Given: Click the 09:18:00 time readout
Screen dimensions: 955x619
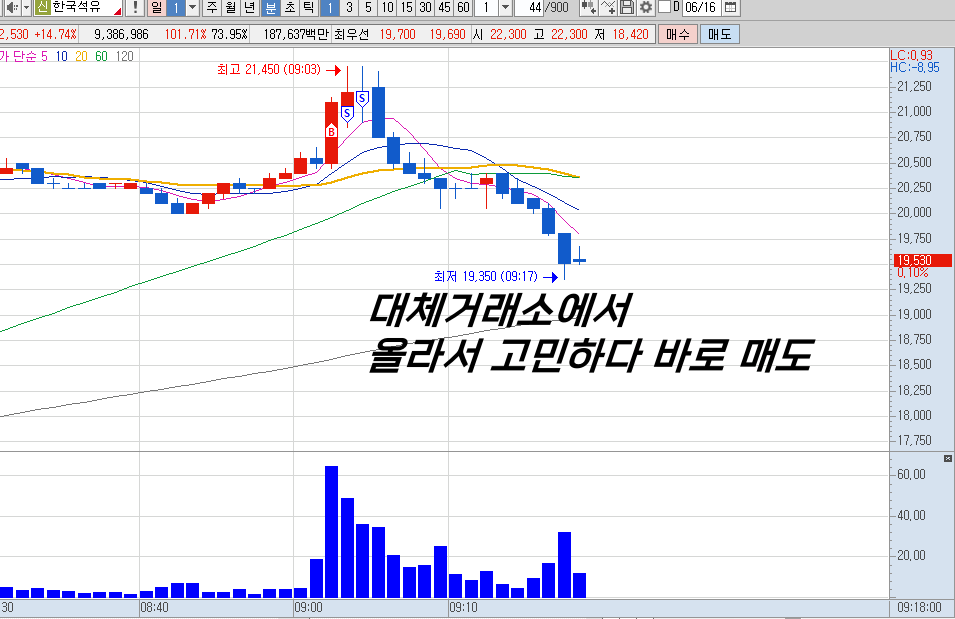Looking at the screenshot, I should [x=918, y=608].
